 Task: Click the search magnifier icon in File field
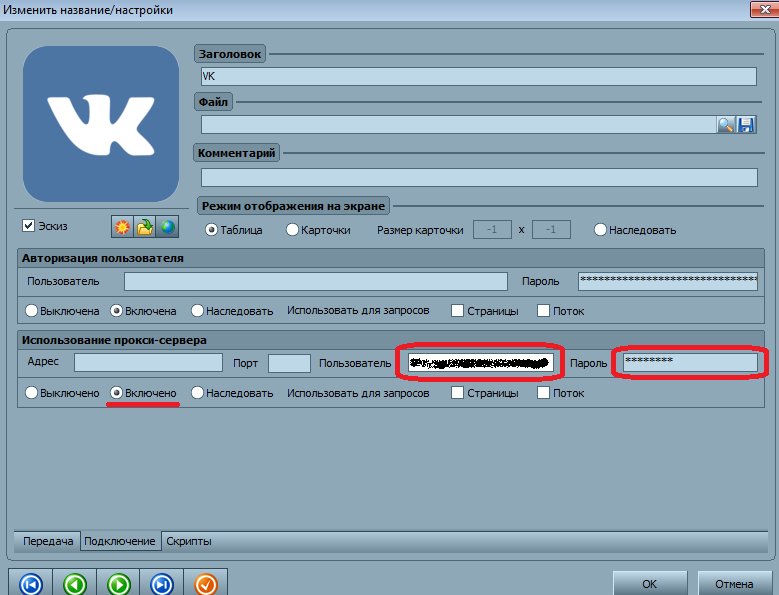725,125
